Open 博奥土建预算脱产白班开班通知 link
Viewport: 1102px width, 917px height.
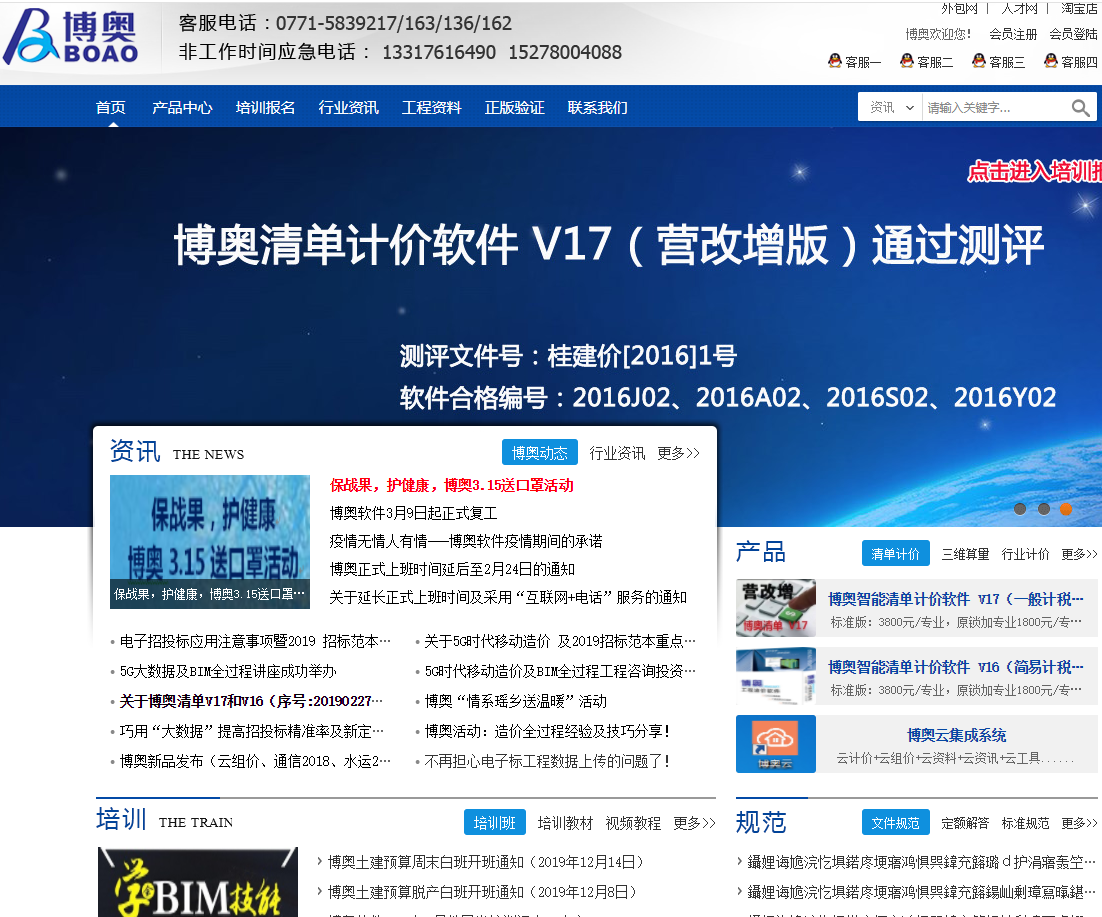pyautogui.click(x=483, y=892)
